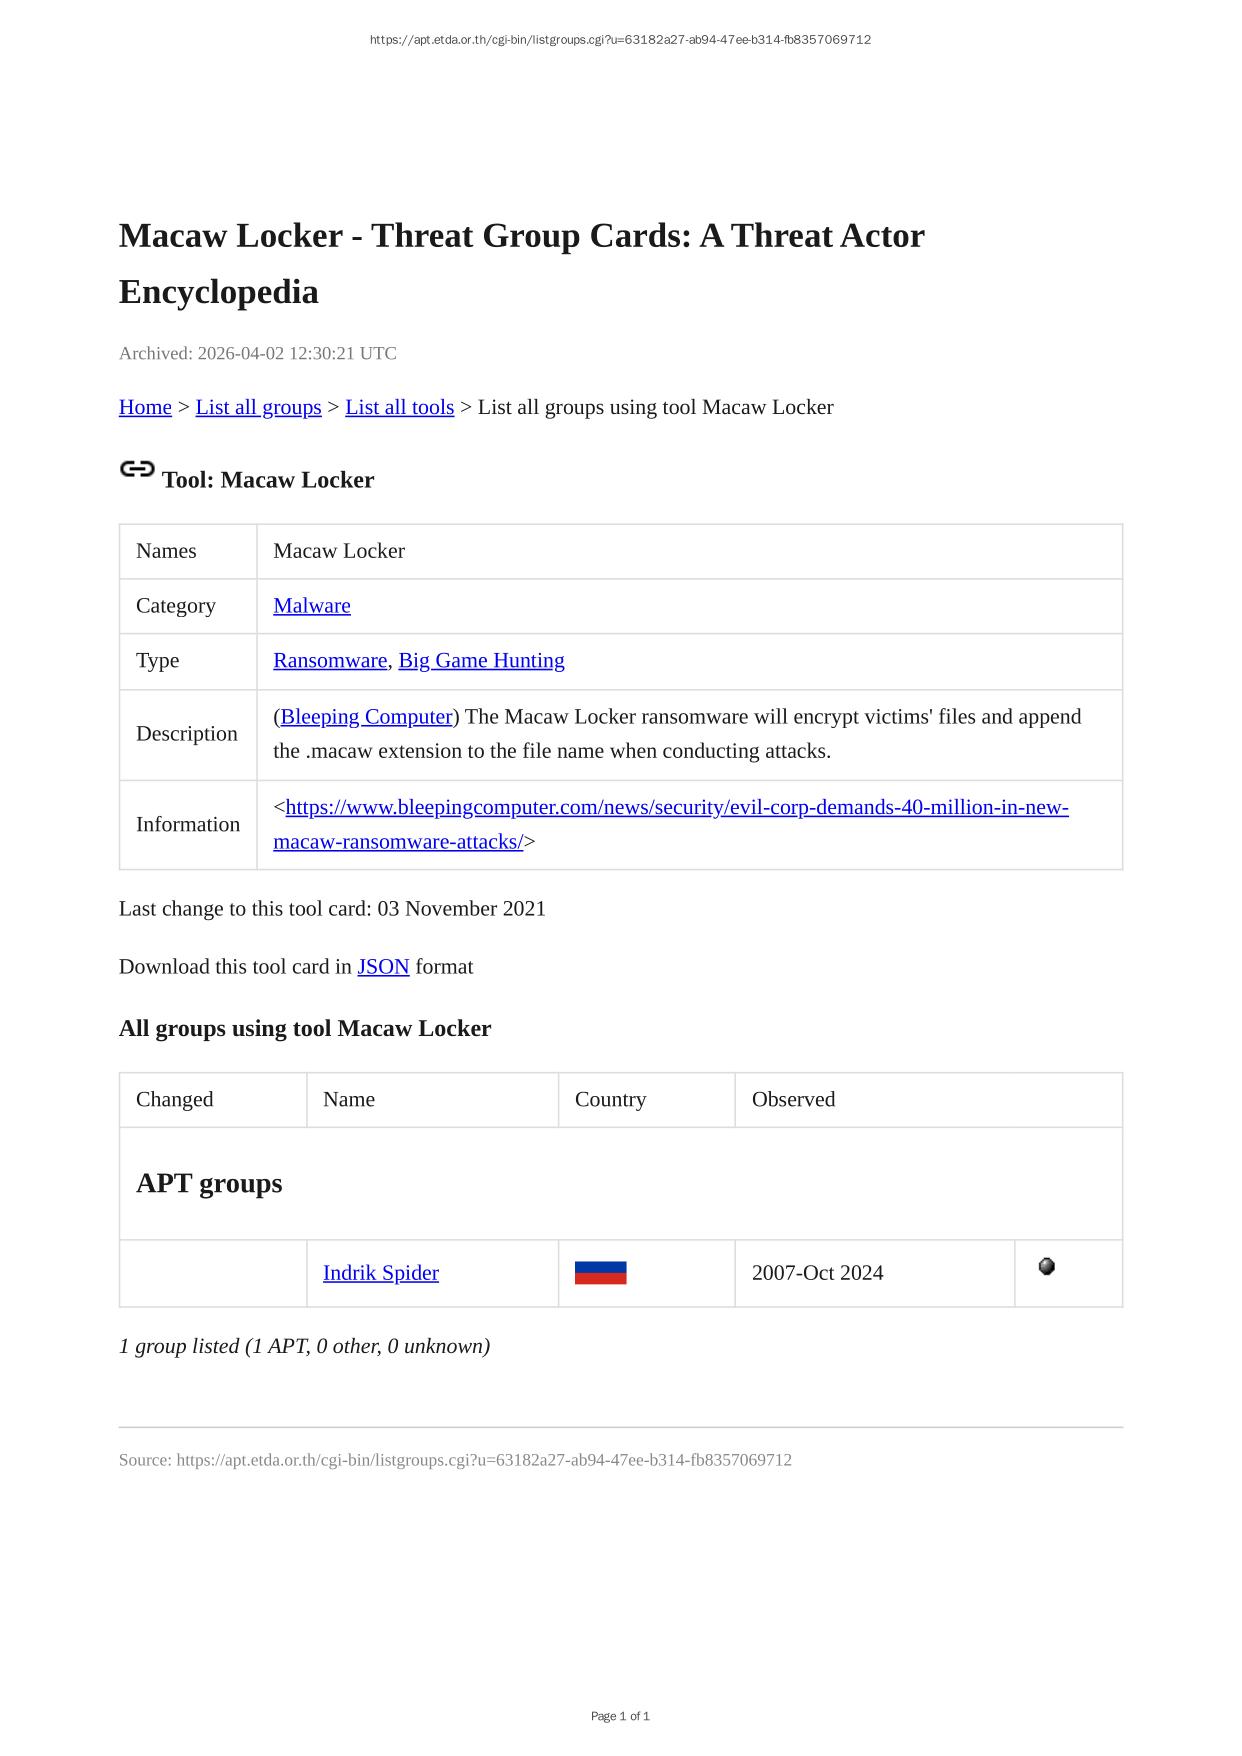The height and width of the screenshot is (1756, 1242).
Task: Select the APT groups section heading
Action: point(209,1183)
